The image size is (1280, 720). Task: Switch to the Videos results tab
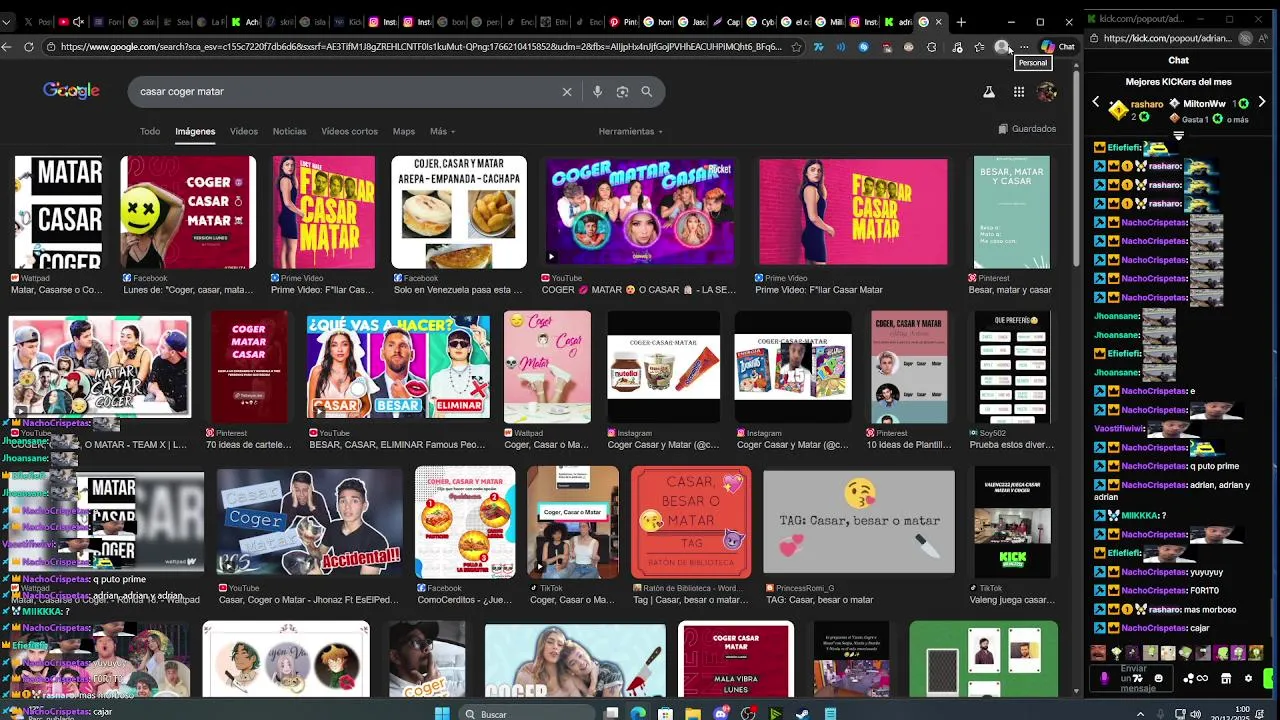click(x=244, y=131)
